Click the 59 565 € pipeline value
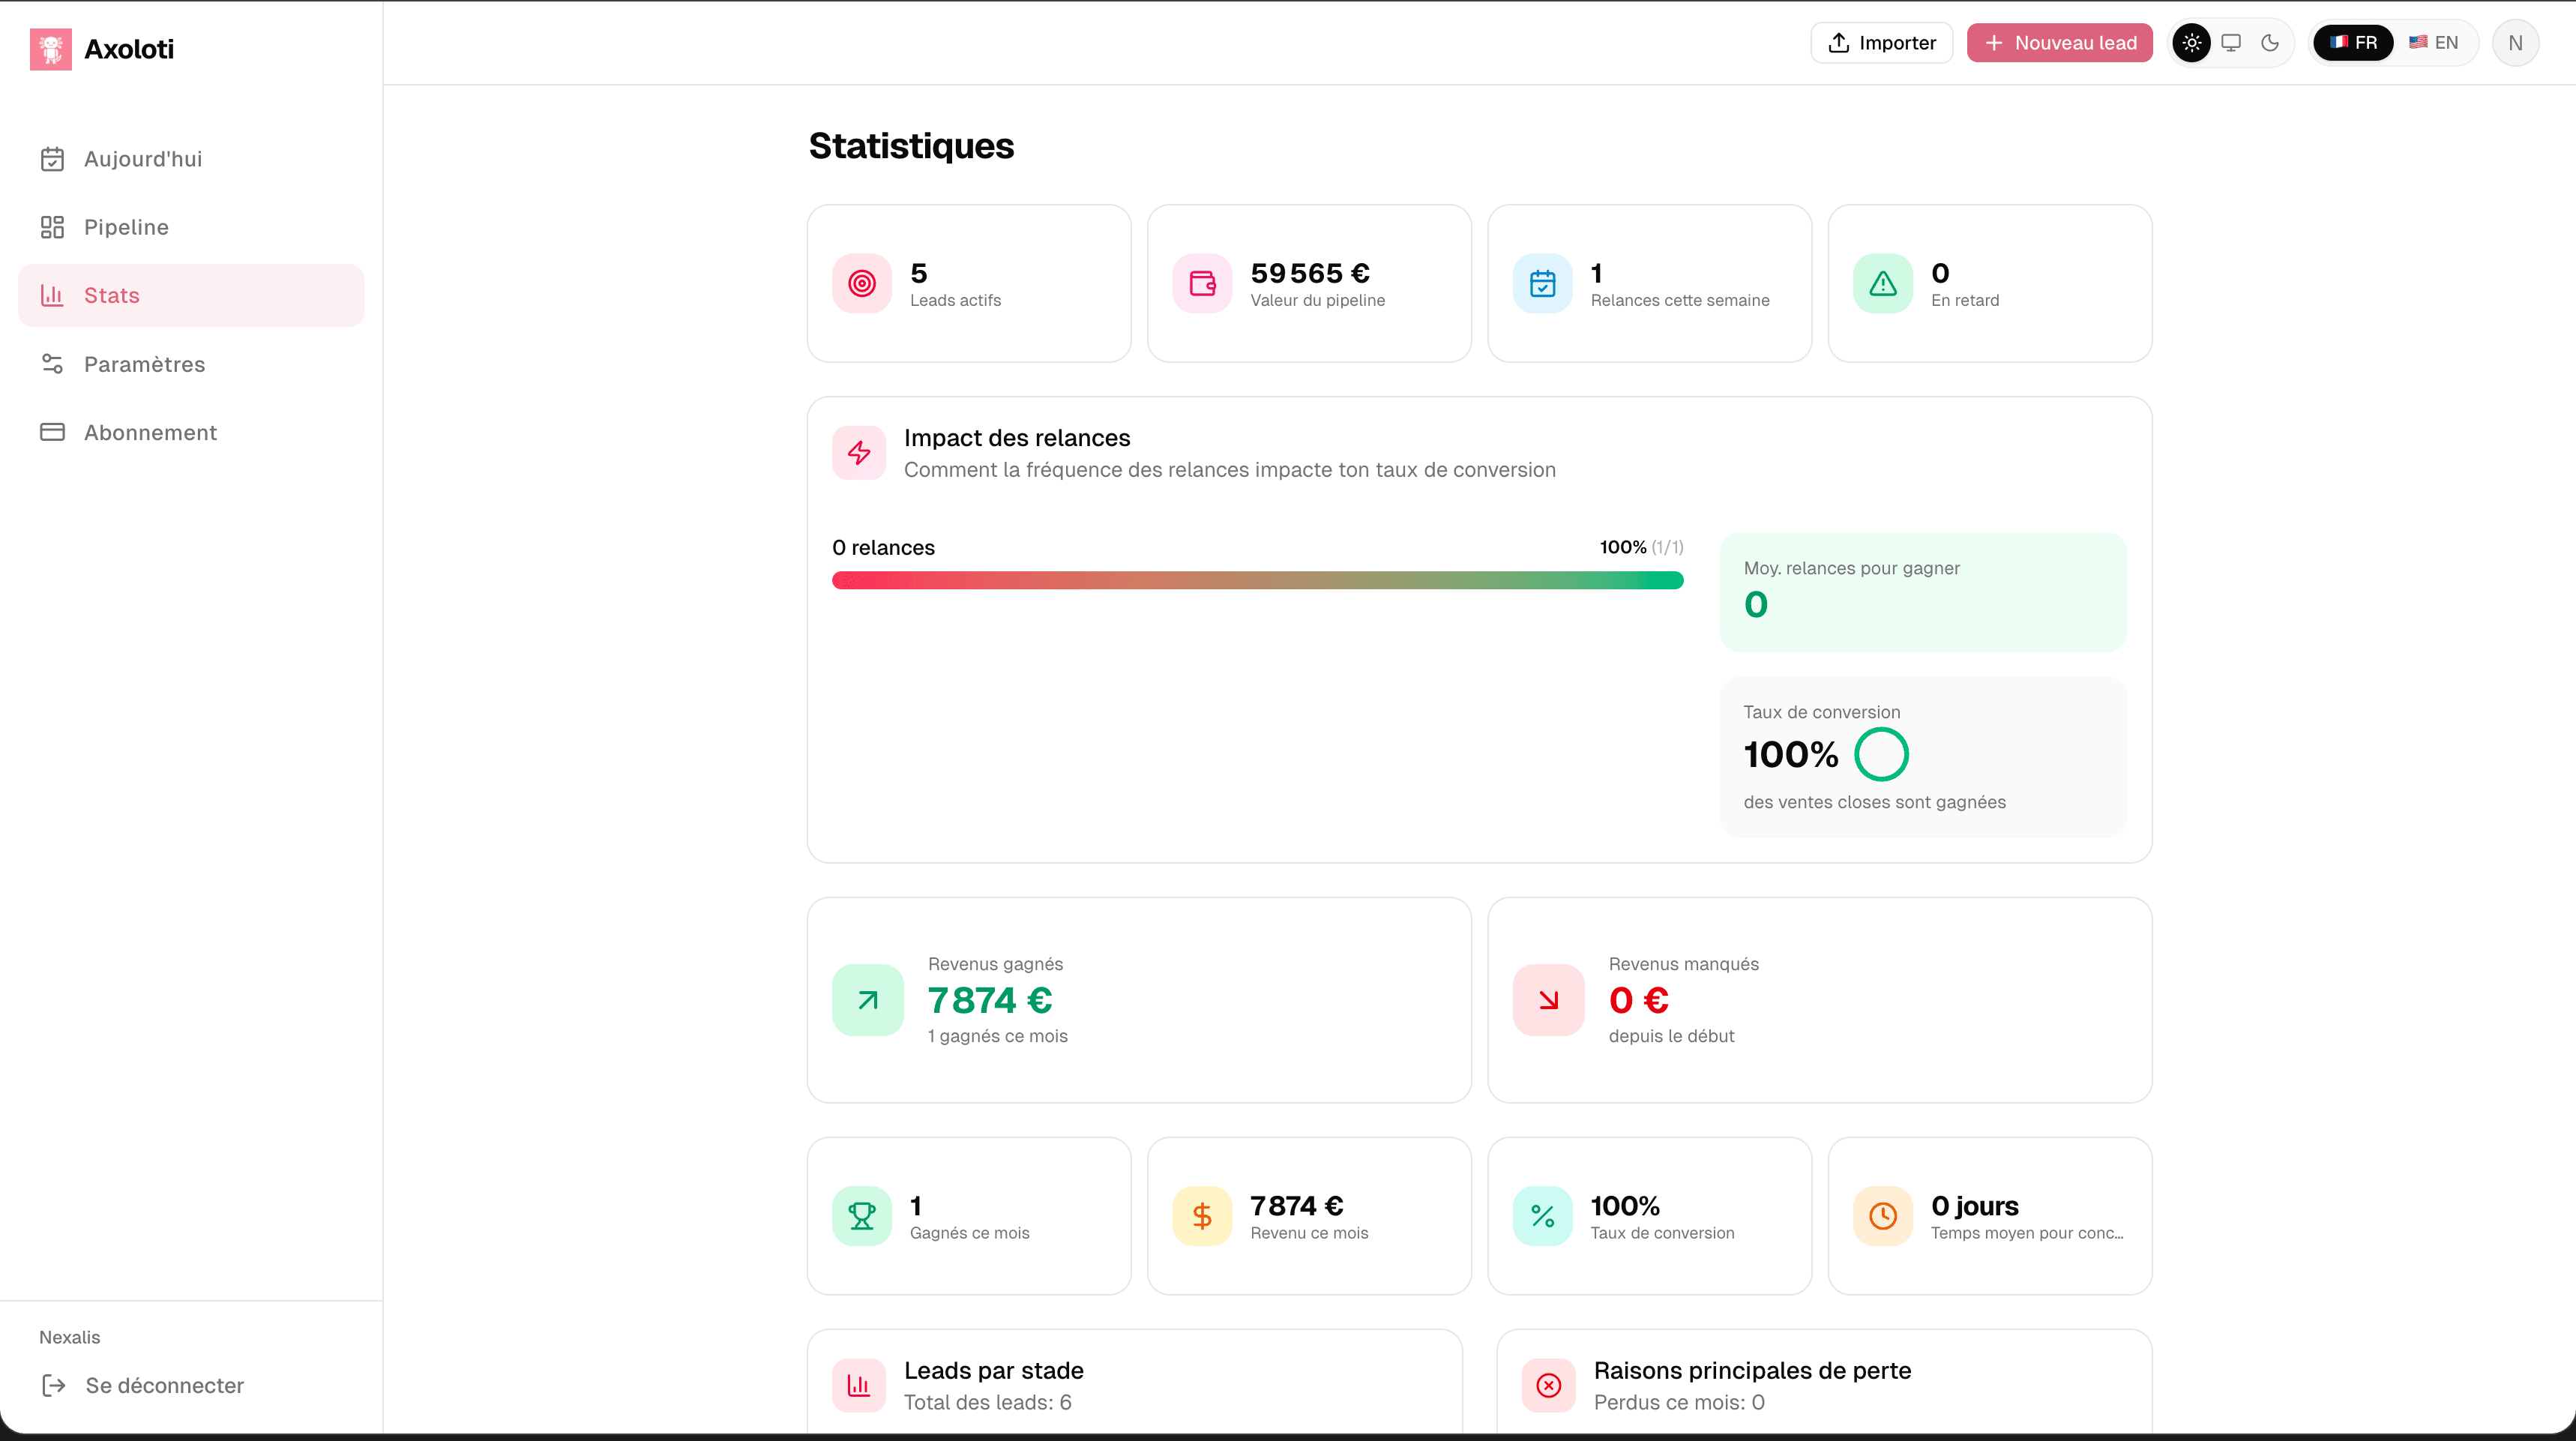Screen dimensions: 2576x1441 pyautogui.click(x=1309, y=273)
